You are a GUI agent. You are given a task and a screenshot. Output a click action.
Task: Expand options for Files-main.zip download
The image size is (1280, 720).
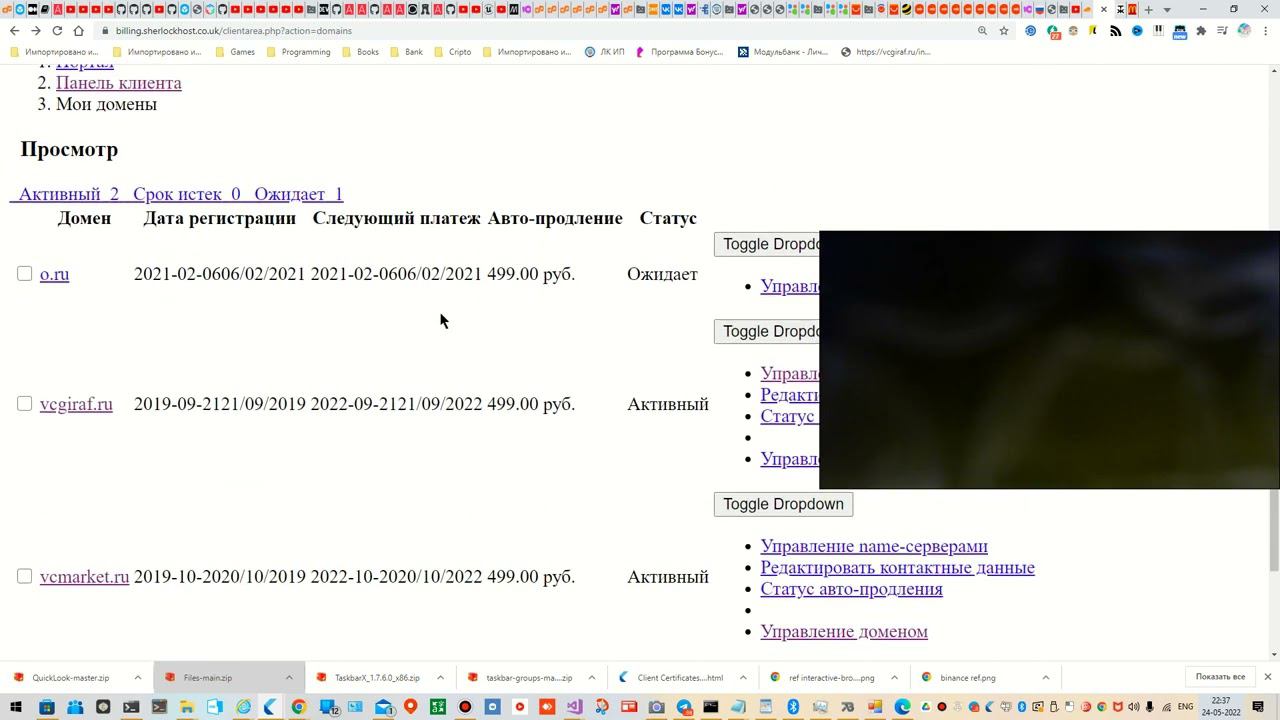289,678
